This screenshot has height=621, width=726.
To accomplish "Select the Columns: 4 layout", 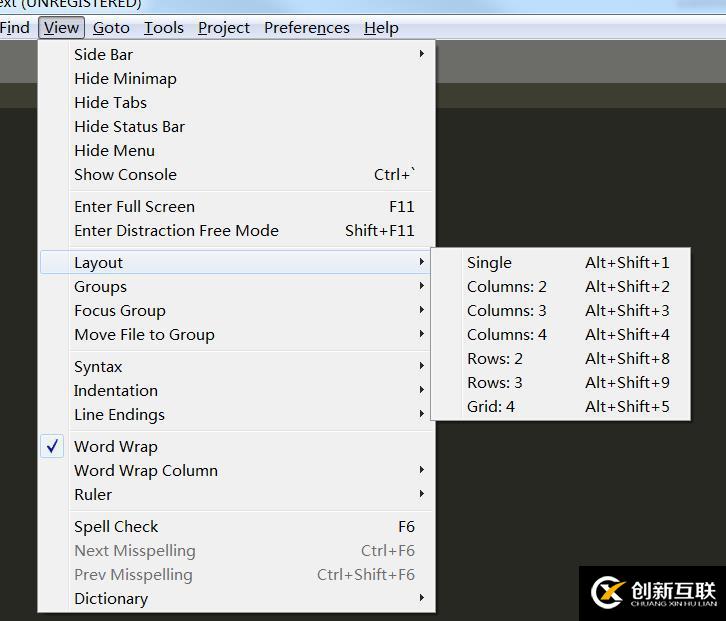I will coord(561,335).
